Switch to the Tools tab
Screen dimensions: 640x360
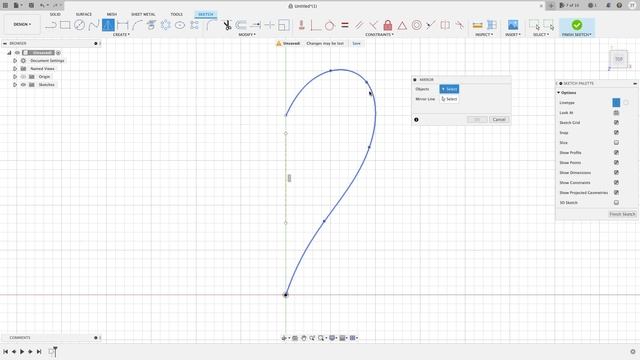[176, 14]
